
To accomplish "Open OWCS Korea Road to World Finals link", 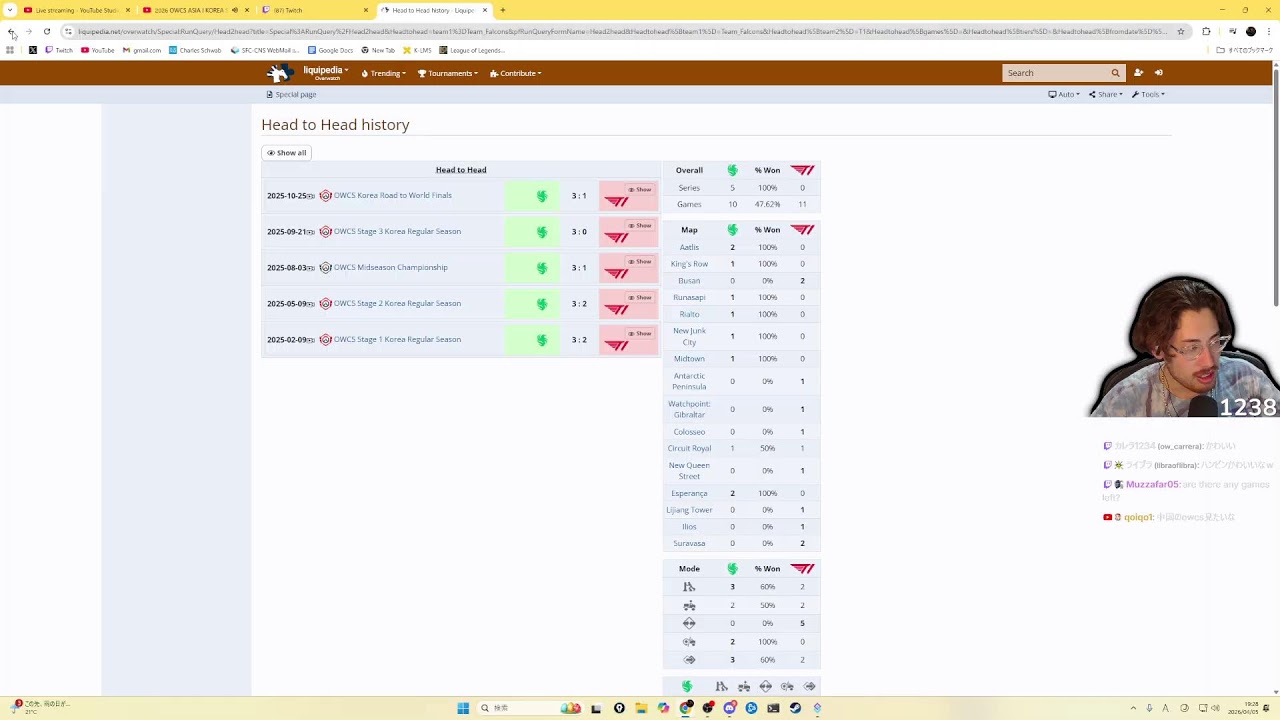I will [x=392, y=195].
